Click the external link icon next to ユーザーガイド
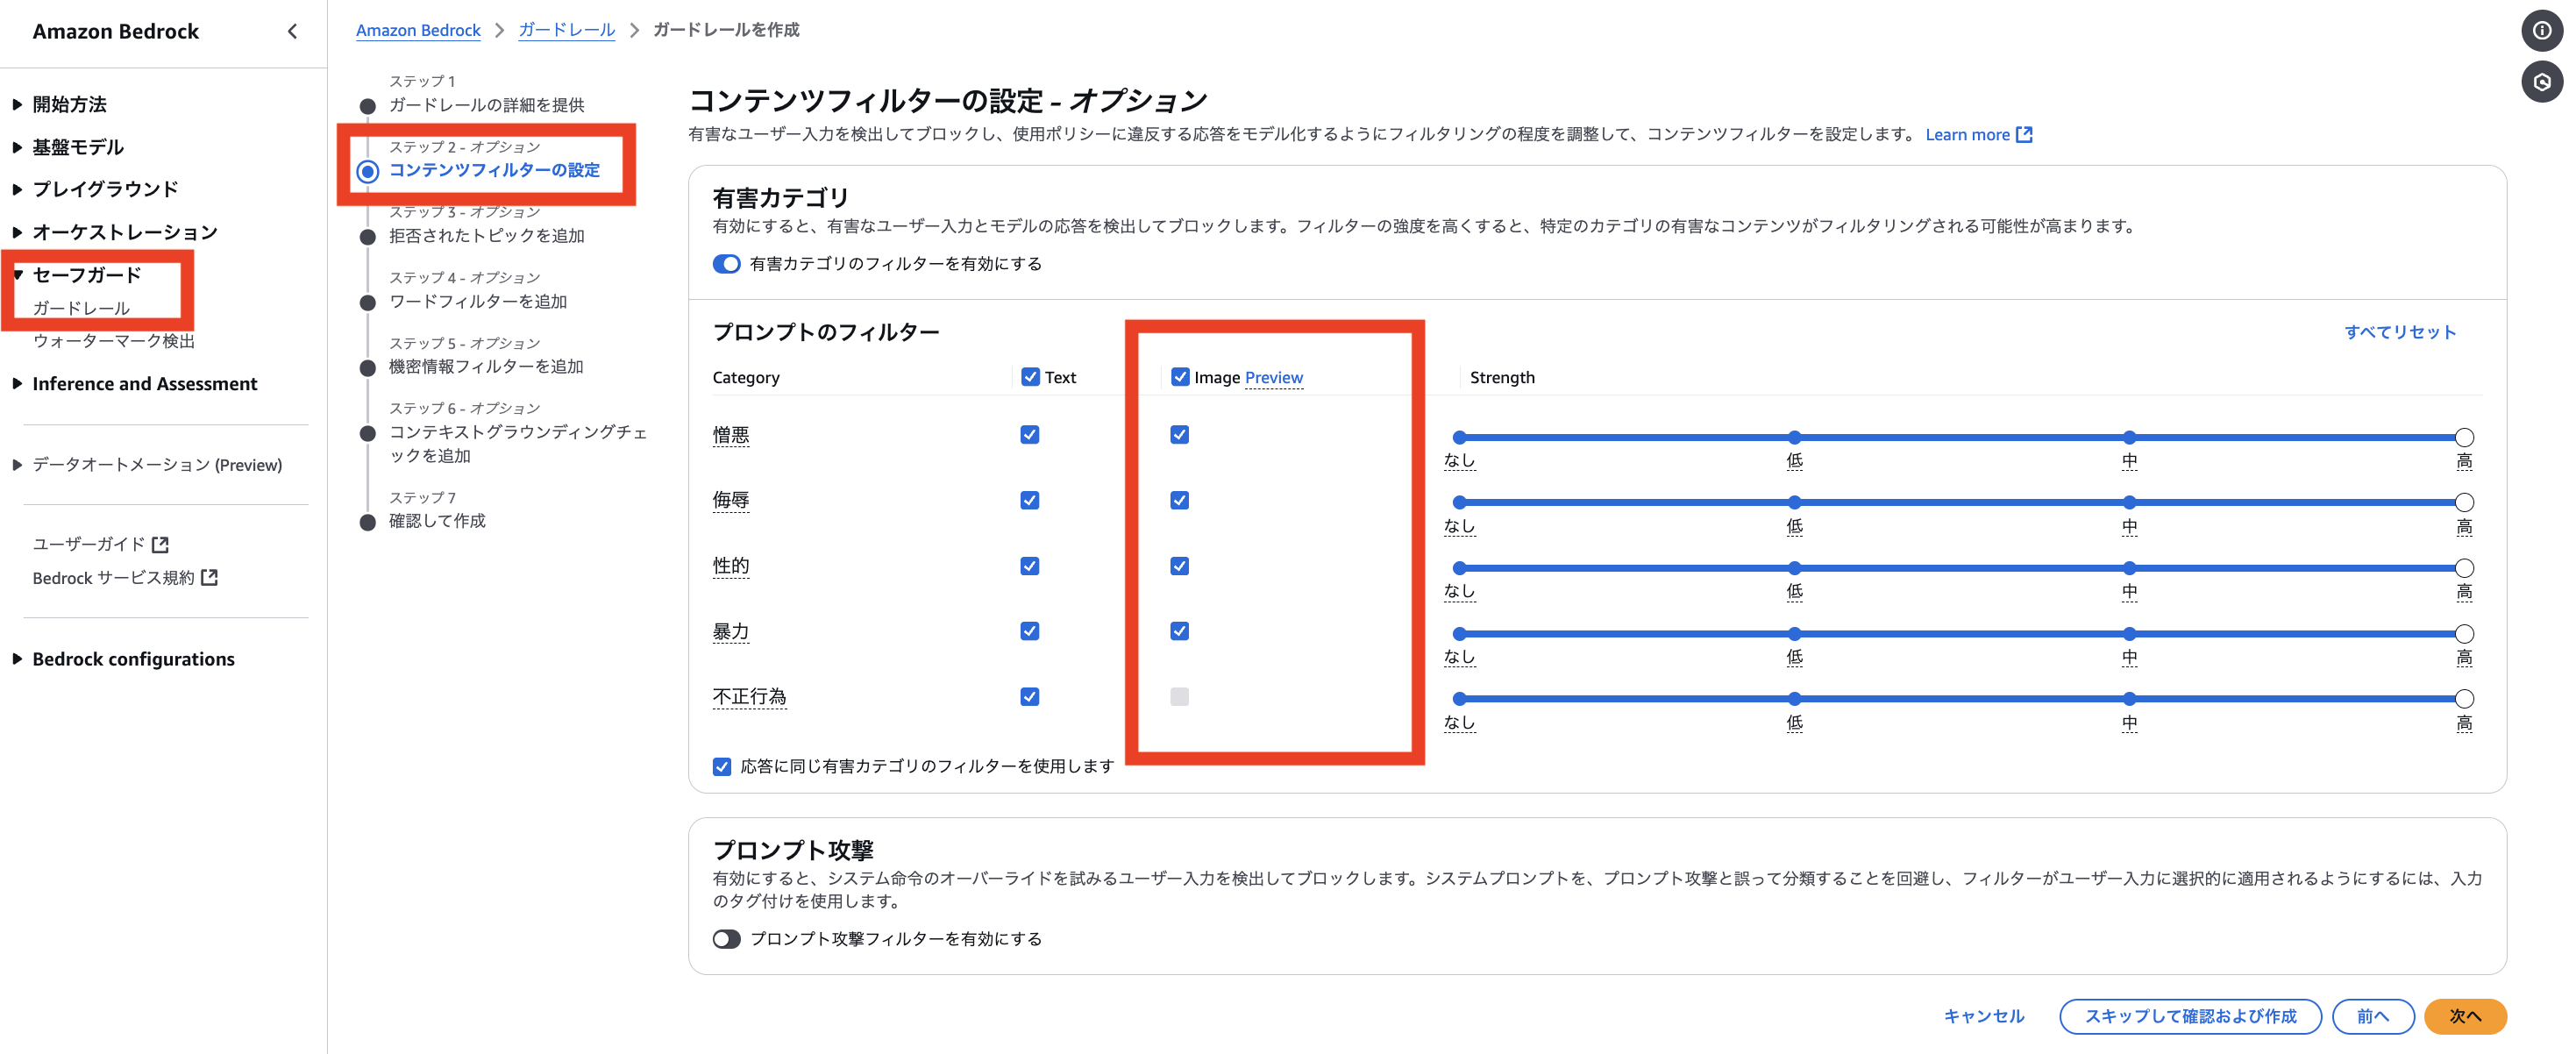Viewport: 2576px width, 1054px height. (x=161, y=544)
